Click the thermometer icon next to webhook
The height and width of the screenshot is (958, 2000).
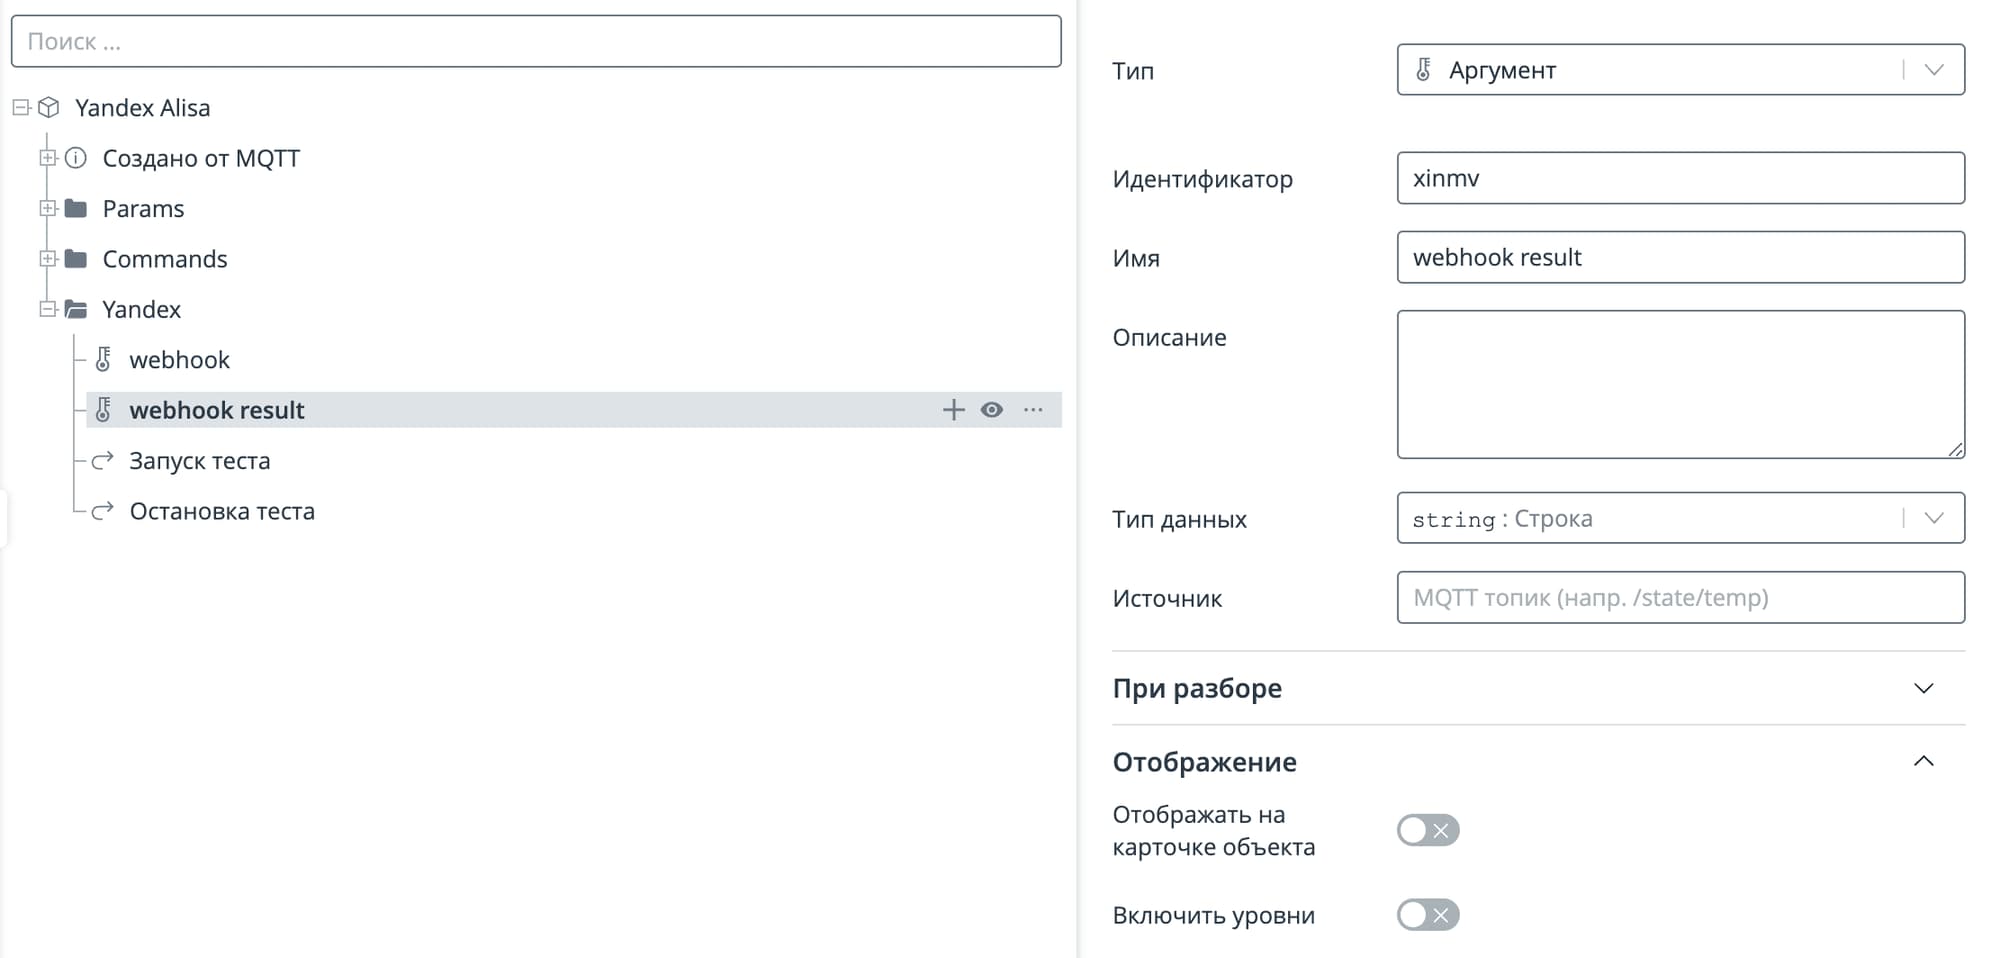[103, 360]
